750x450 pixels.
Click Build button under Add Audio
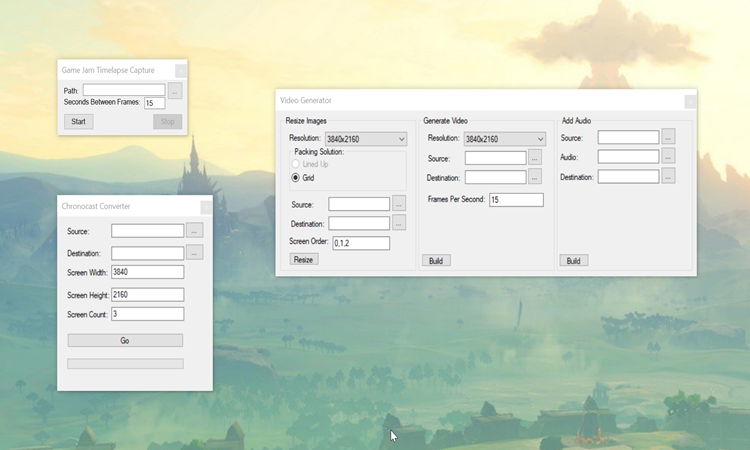(x=574, y=261)
